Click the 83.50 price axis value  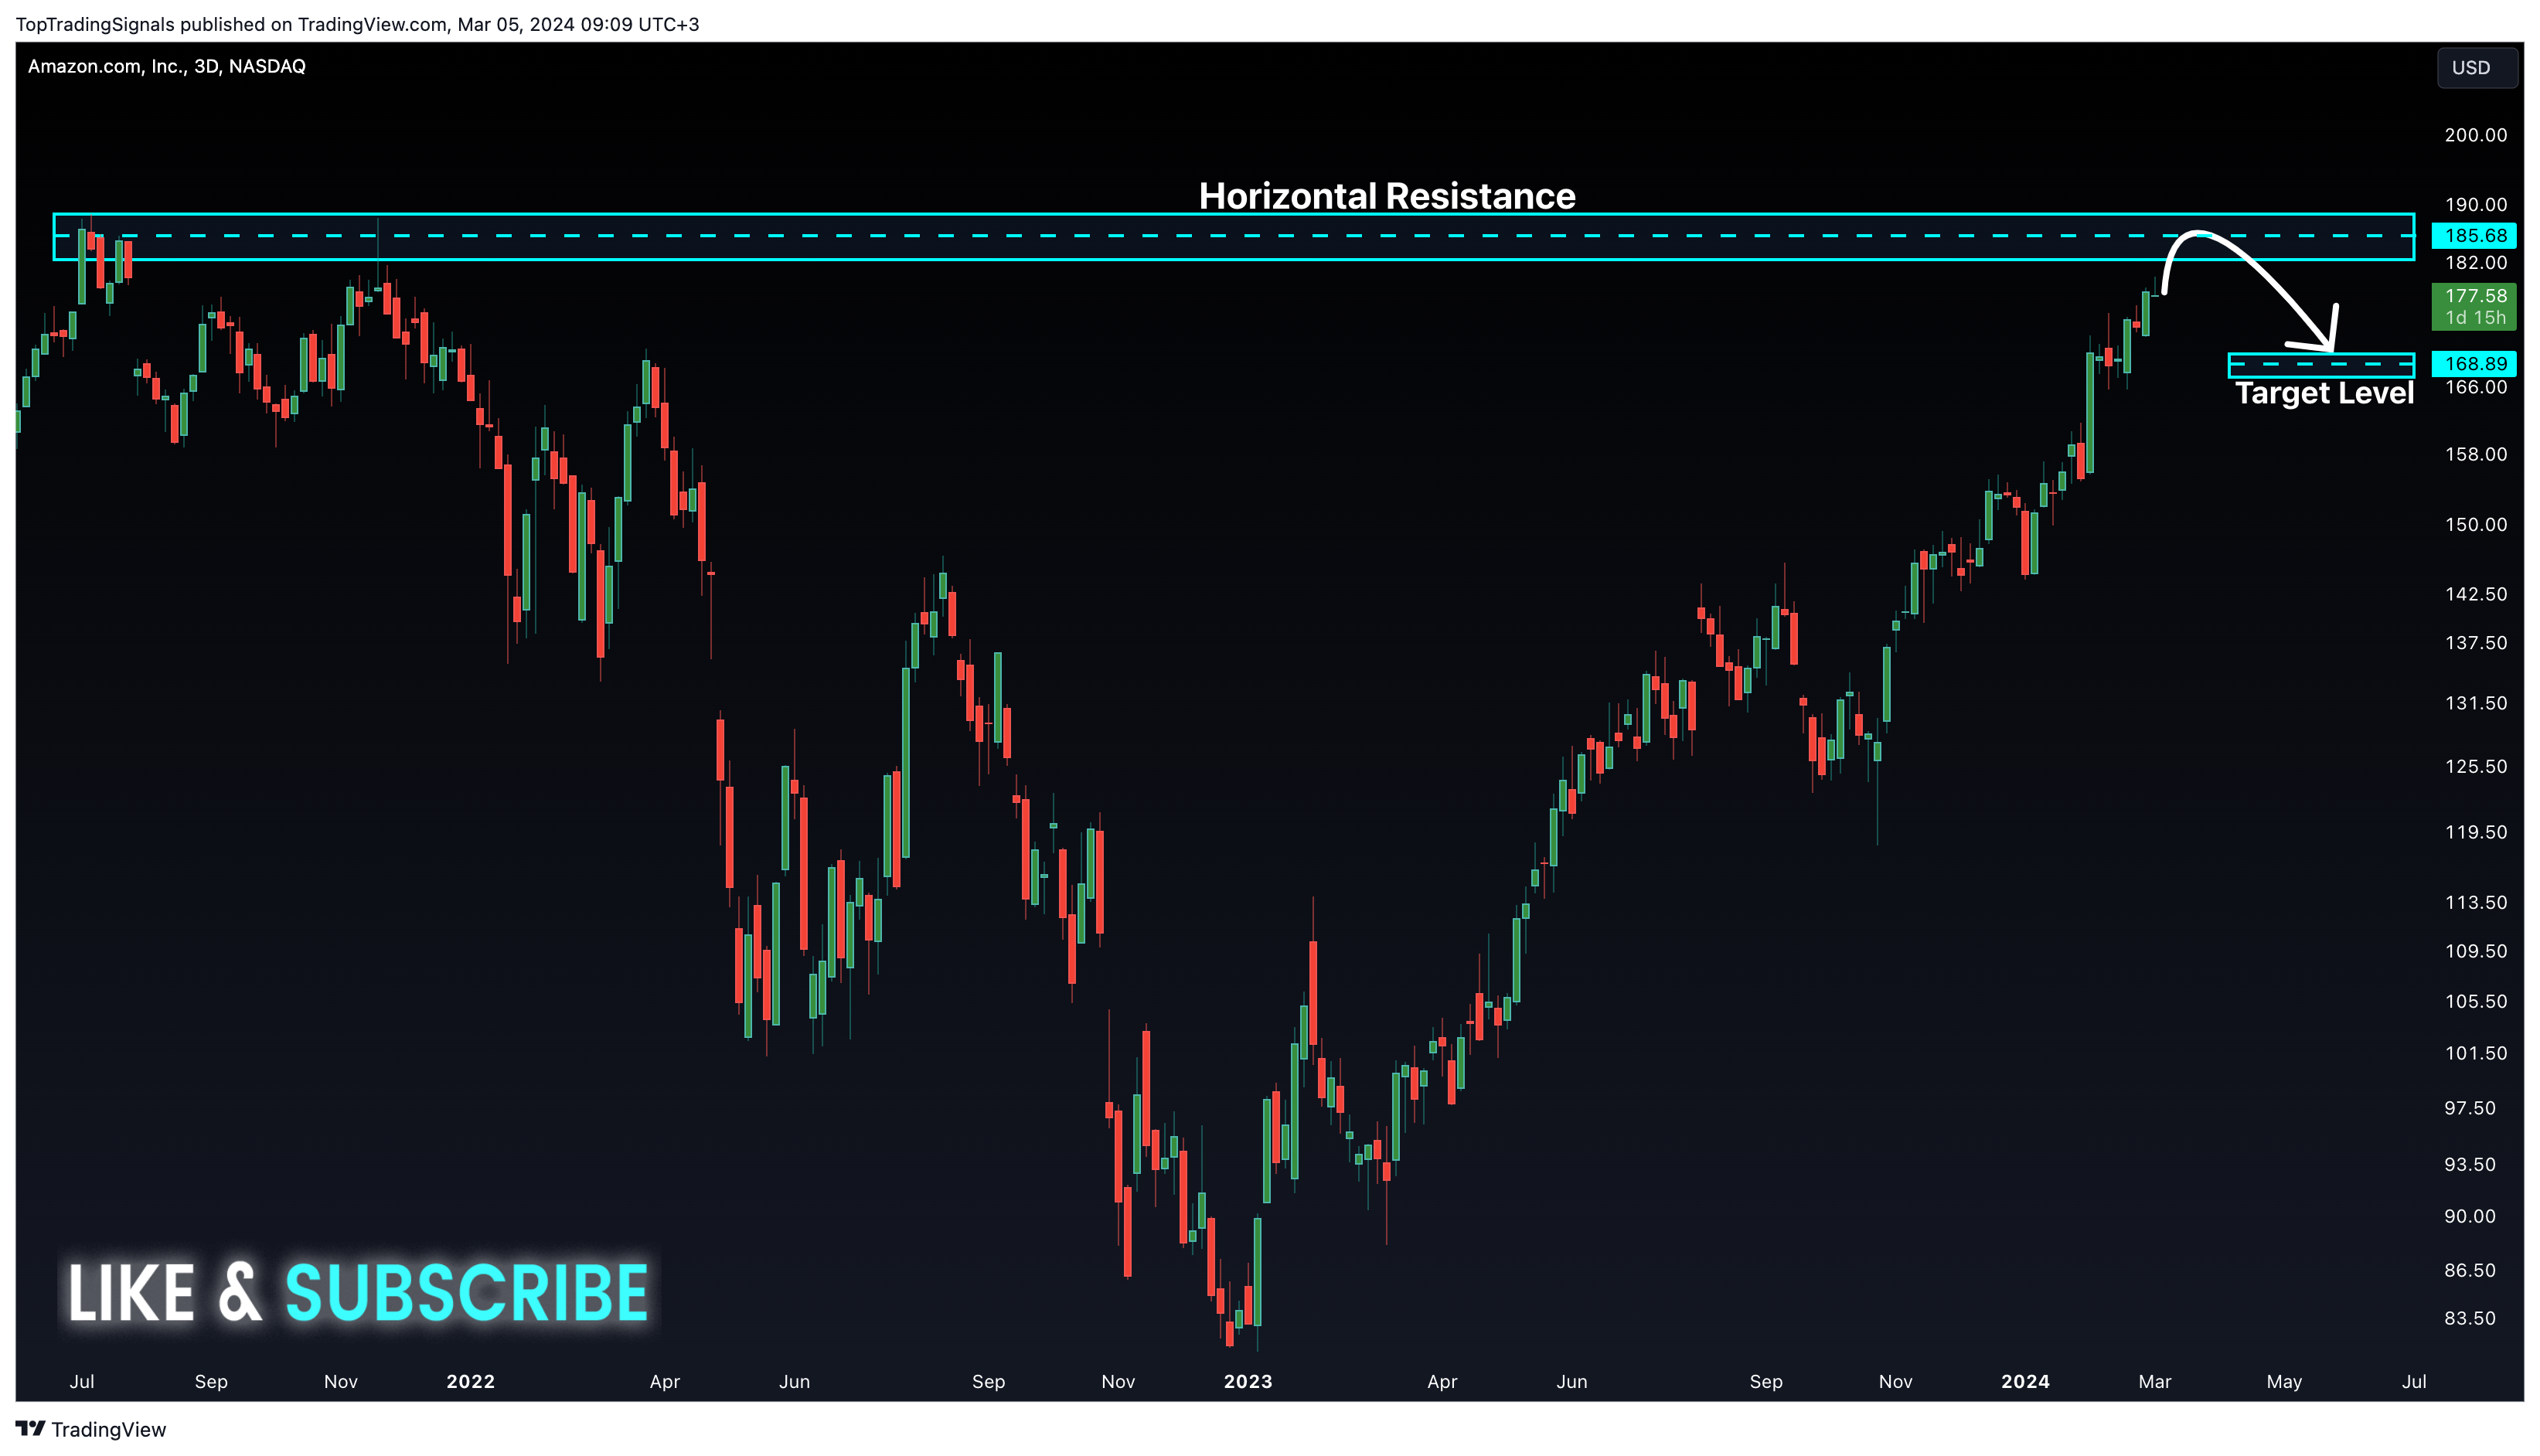click(2470, 1319)
